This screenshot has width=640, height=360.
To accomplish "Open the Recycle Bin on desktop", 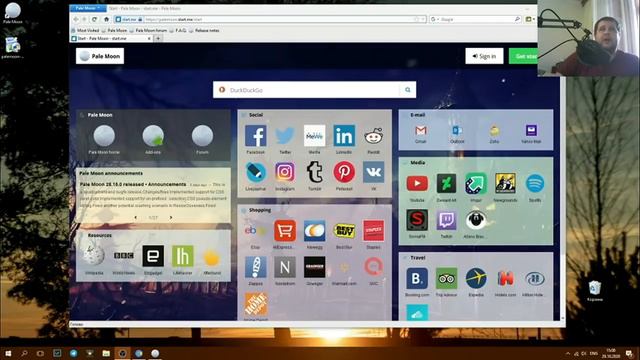I will (x=595, y=290).
